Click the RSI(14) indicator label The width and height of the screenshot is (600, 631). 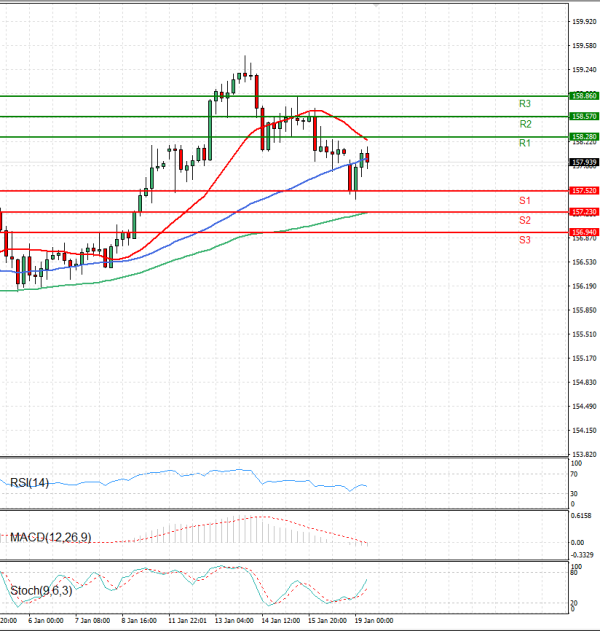(29, 484)
